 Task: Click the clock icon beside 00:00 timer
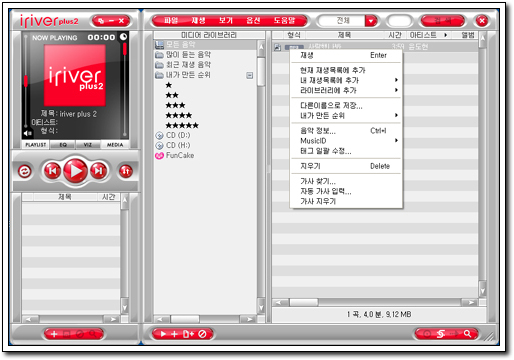coord(123,37)
